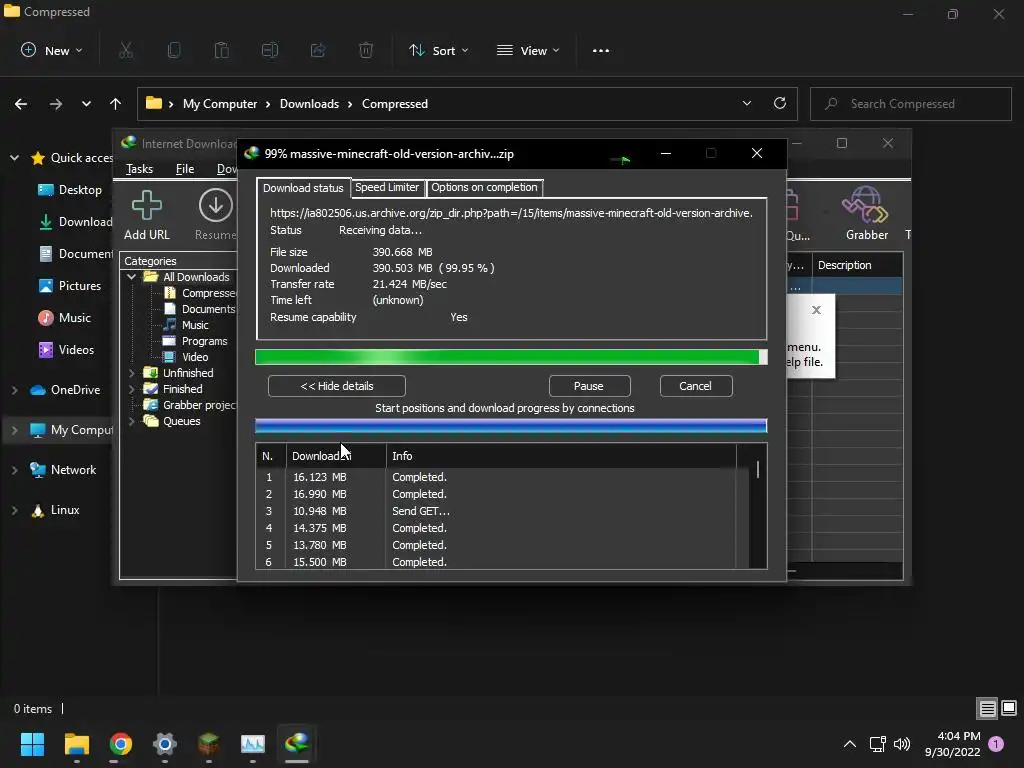Screen dimensions: 1024x768
Task: Open Windows Start menu
Action: 32,744
